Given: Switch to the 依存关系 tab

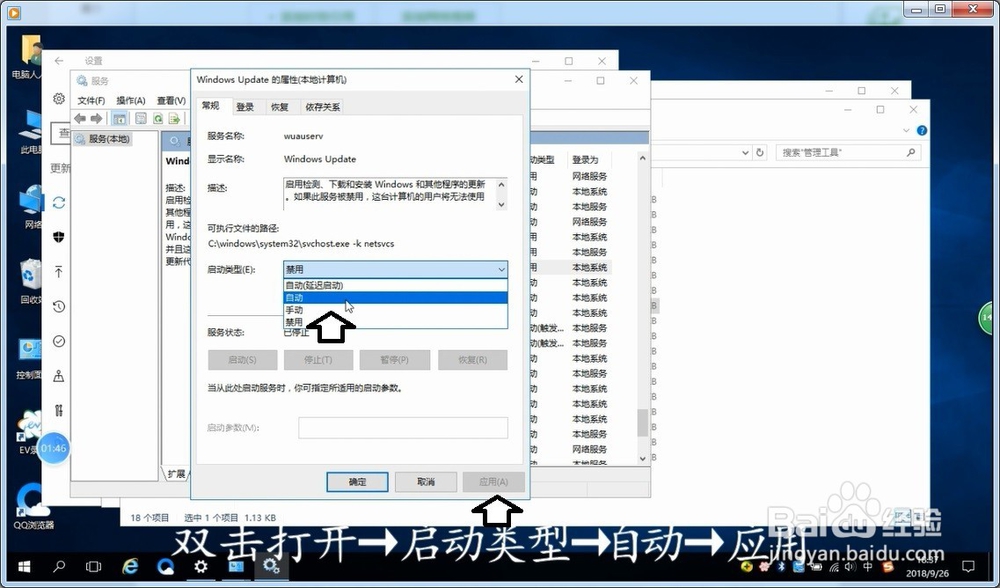Looking at the screenshot, I should coord(322,107).
